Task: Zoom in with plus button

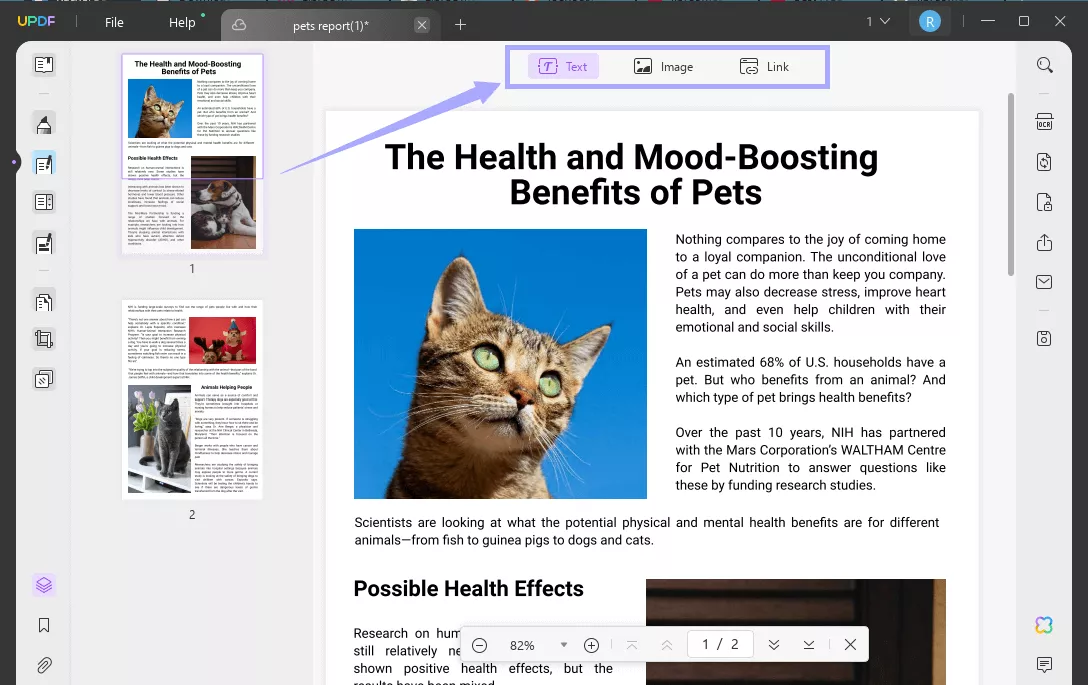Action: [x=591, y=645]
